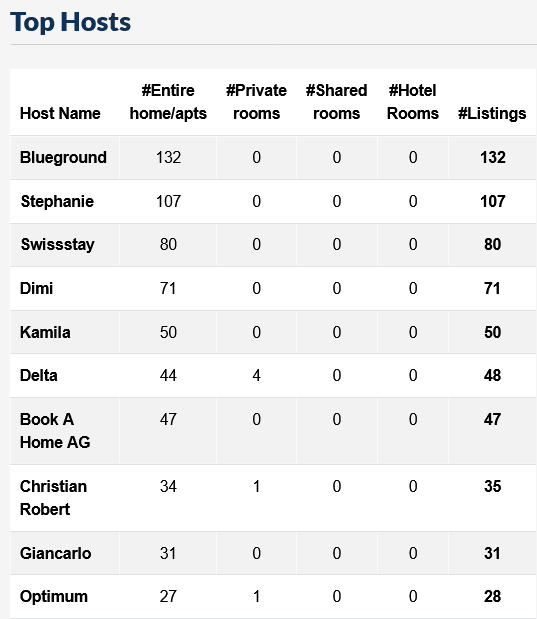The image size is (537, 619).
Task: Click the #Entire home/apts column header
Action: (x=168, y=102)
